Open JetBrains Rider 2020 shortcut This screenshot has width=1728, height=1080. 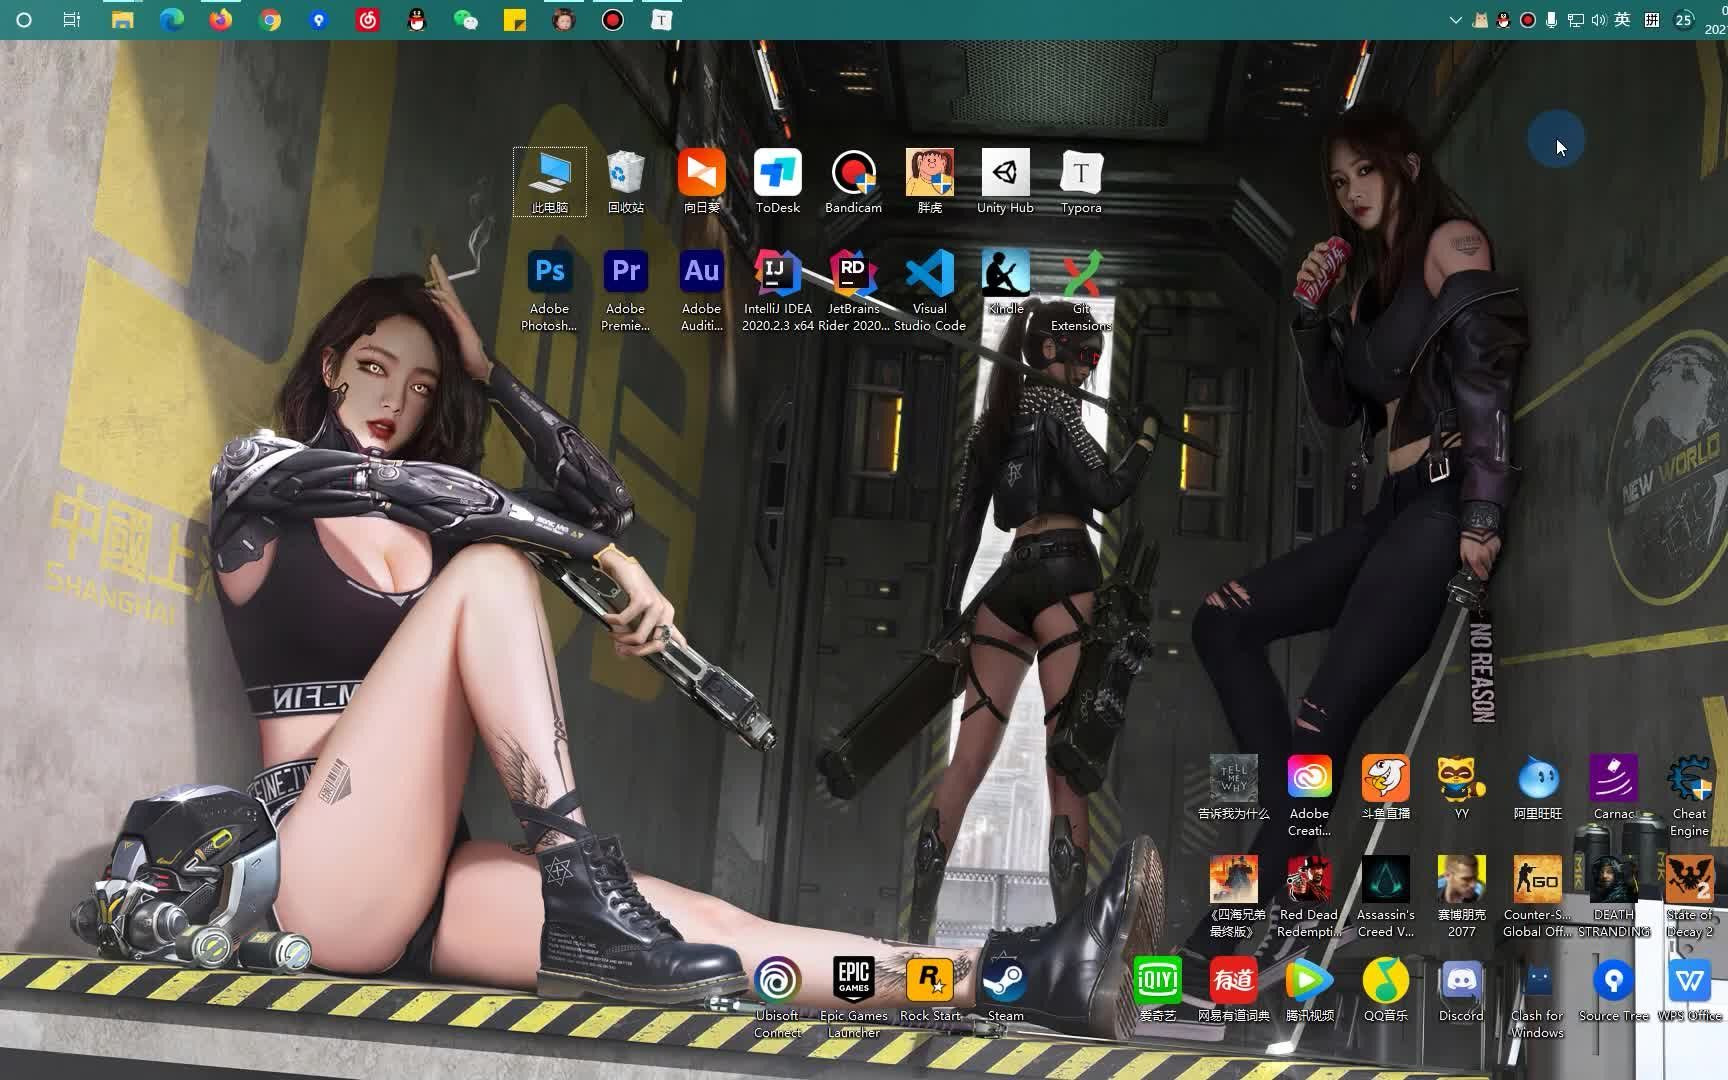click(x=854, y=291)
